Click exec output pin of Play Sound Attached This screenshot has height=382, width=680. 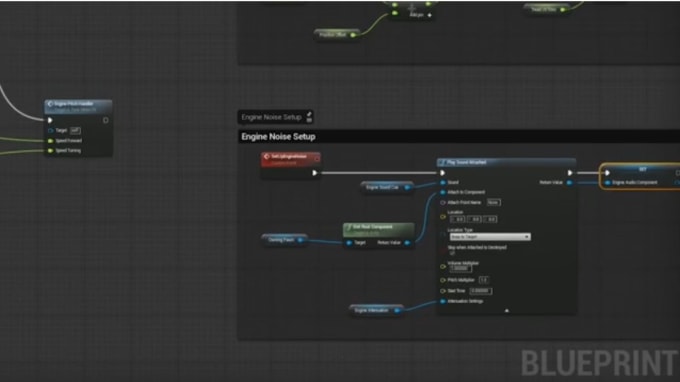tap(570, 173)
